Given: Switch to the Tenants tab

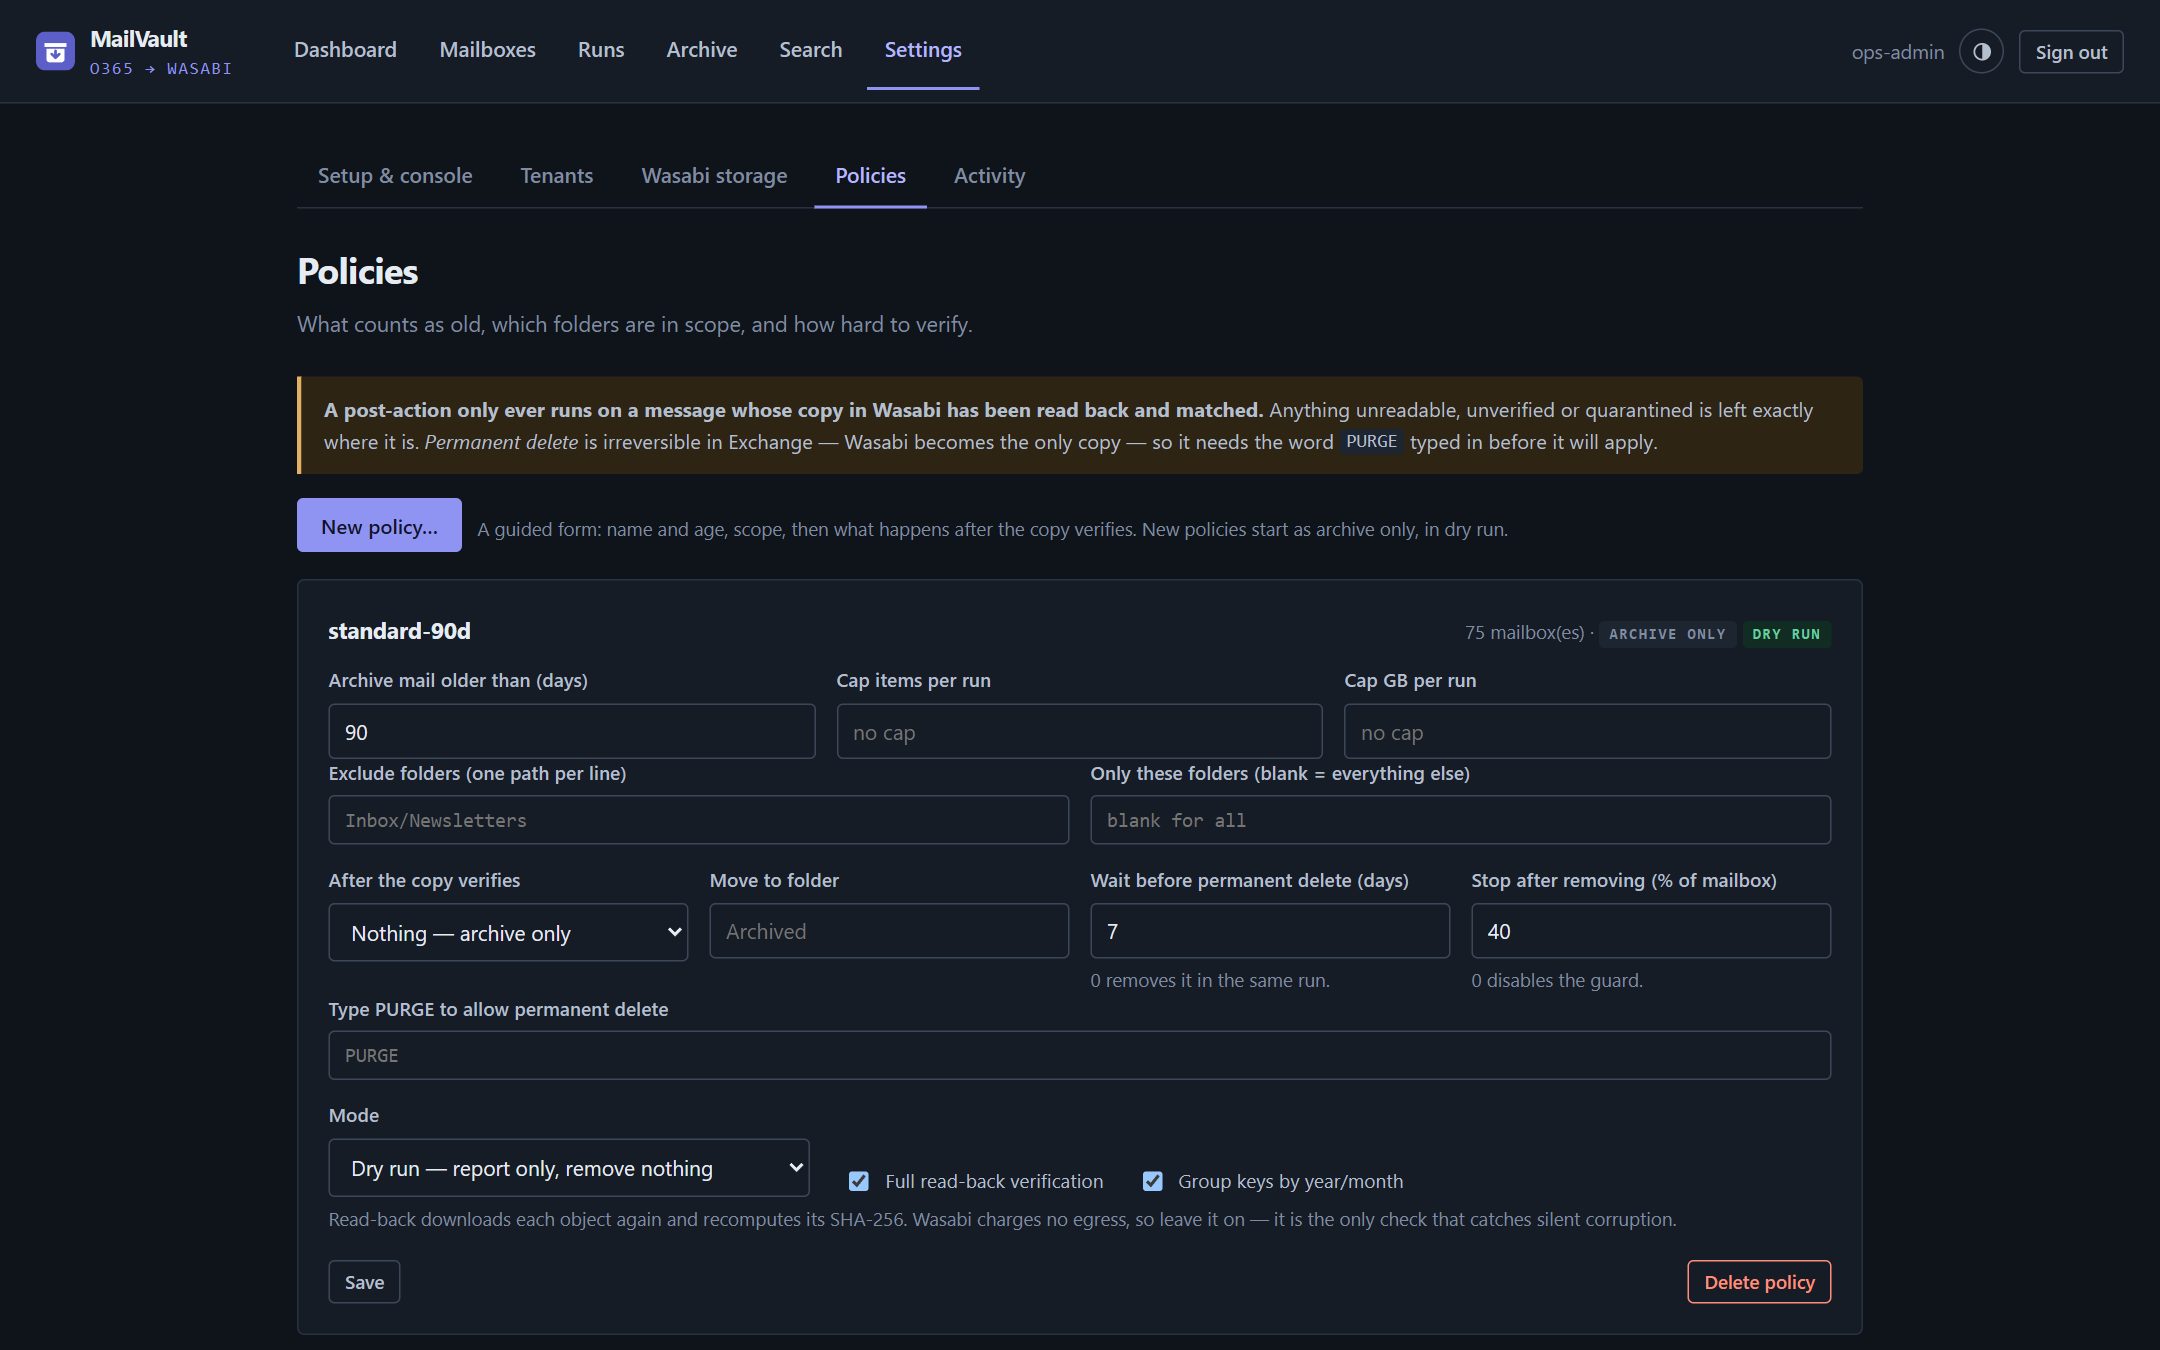Looking at the screenshot, I should click(556, 176).
